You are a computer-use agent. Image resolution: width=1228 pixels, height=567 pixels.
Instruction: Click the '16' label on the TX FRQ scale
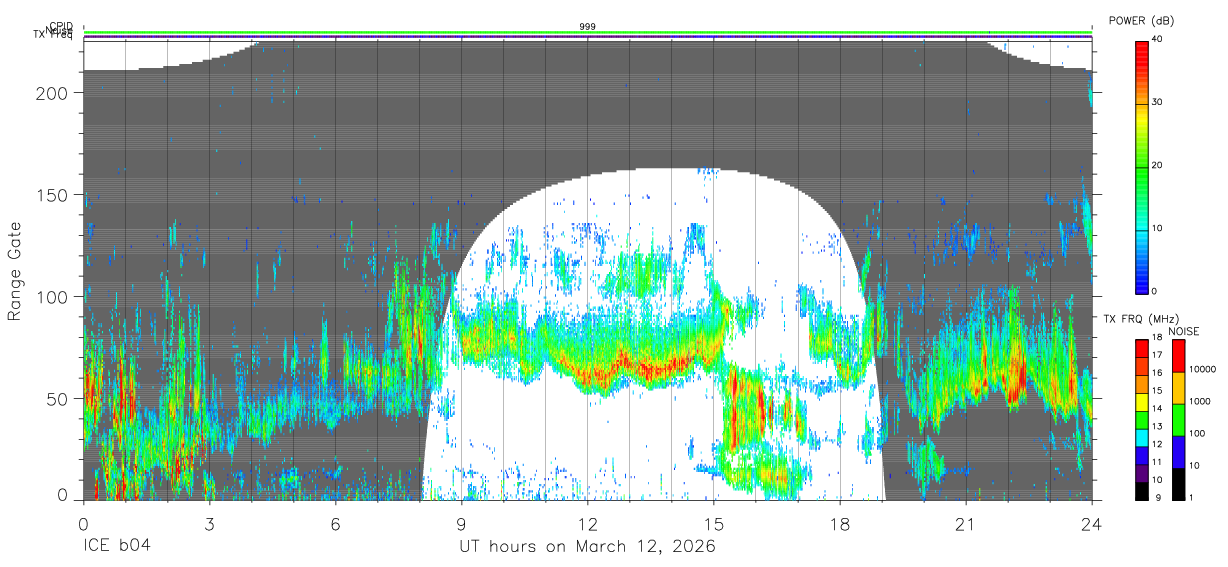click(1157, 373)
